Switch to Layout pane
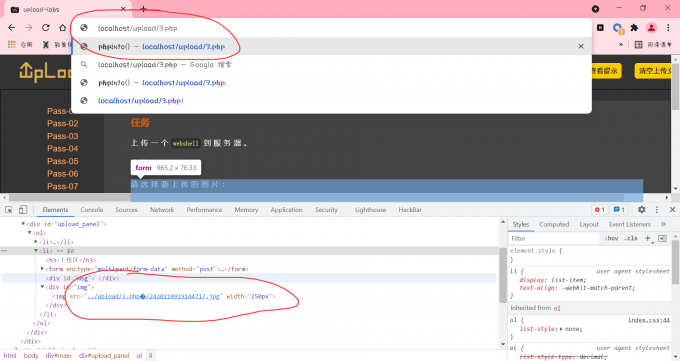The height and width of the screenshot is (361, 680). tap(589, 224)
